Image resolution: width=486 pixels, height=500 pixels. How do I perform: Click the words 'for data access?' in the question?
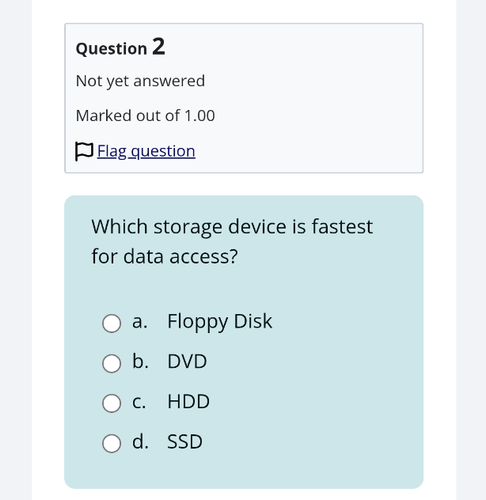(x=165, y=257)
